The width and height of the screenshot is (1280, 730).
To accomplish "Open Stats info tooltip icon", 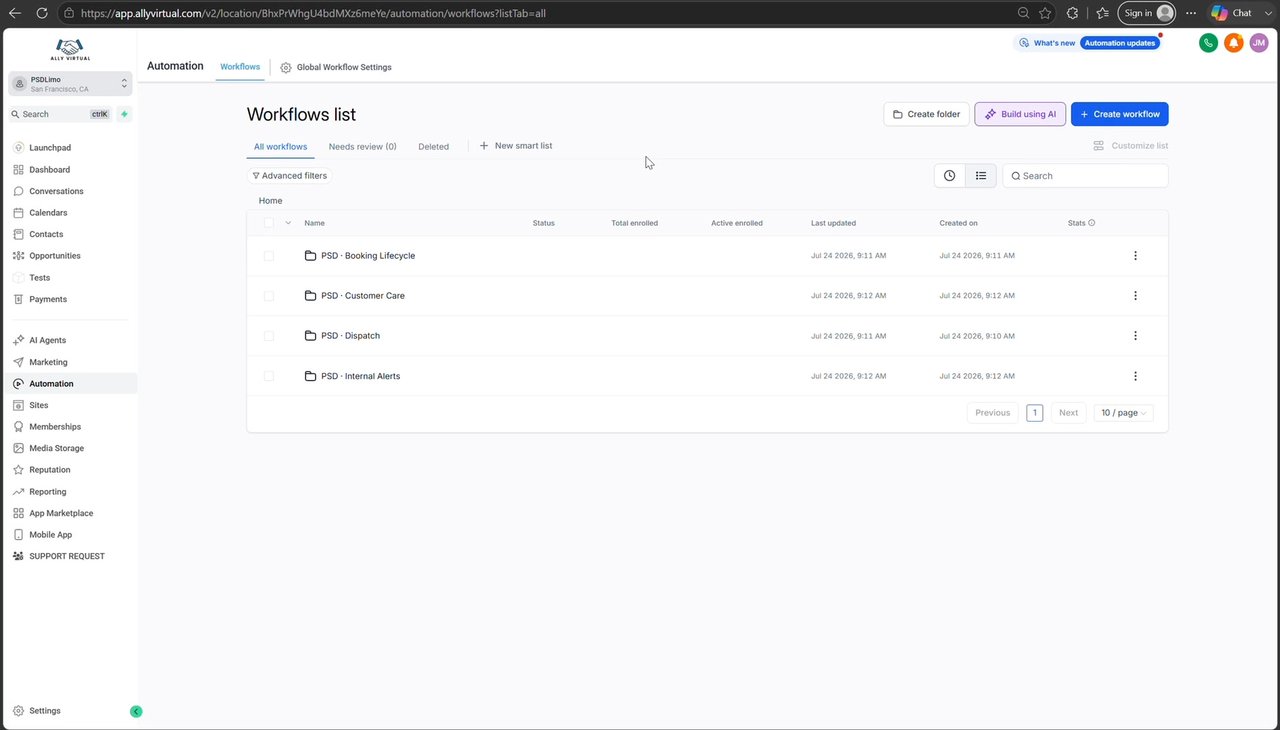I will click(x=1091, y=223).
